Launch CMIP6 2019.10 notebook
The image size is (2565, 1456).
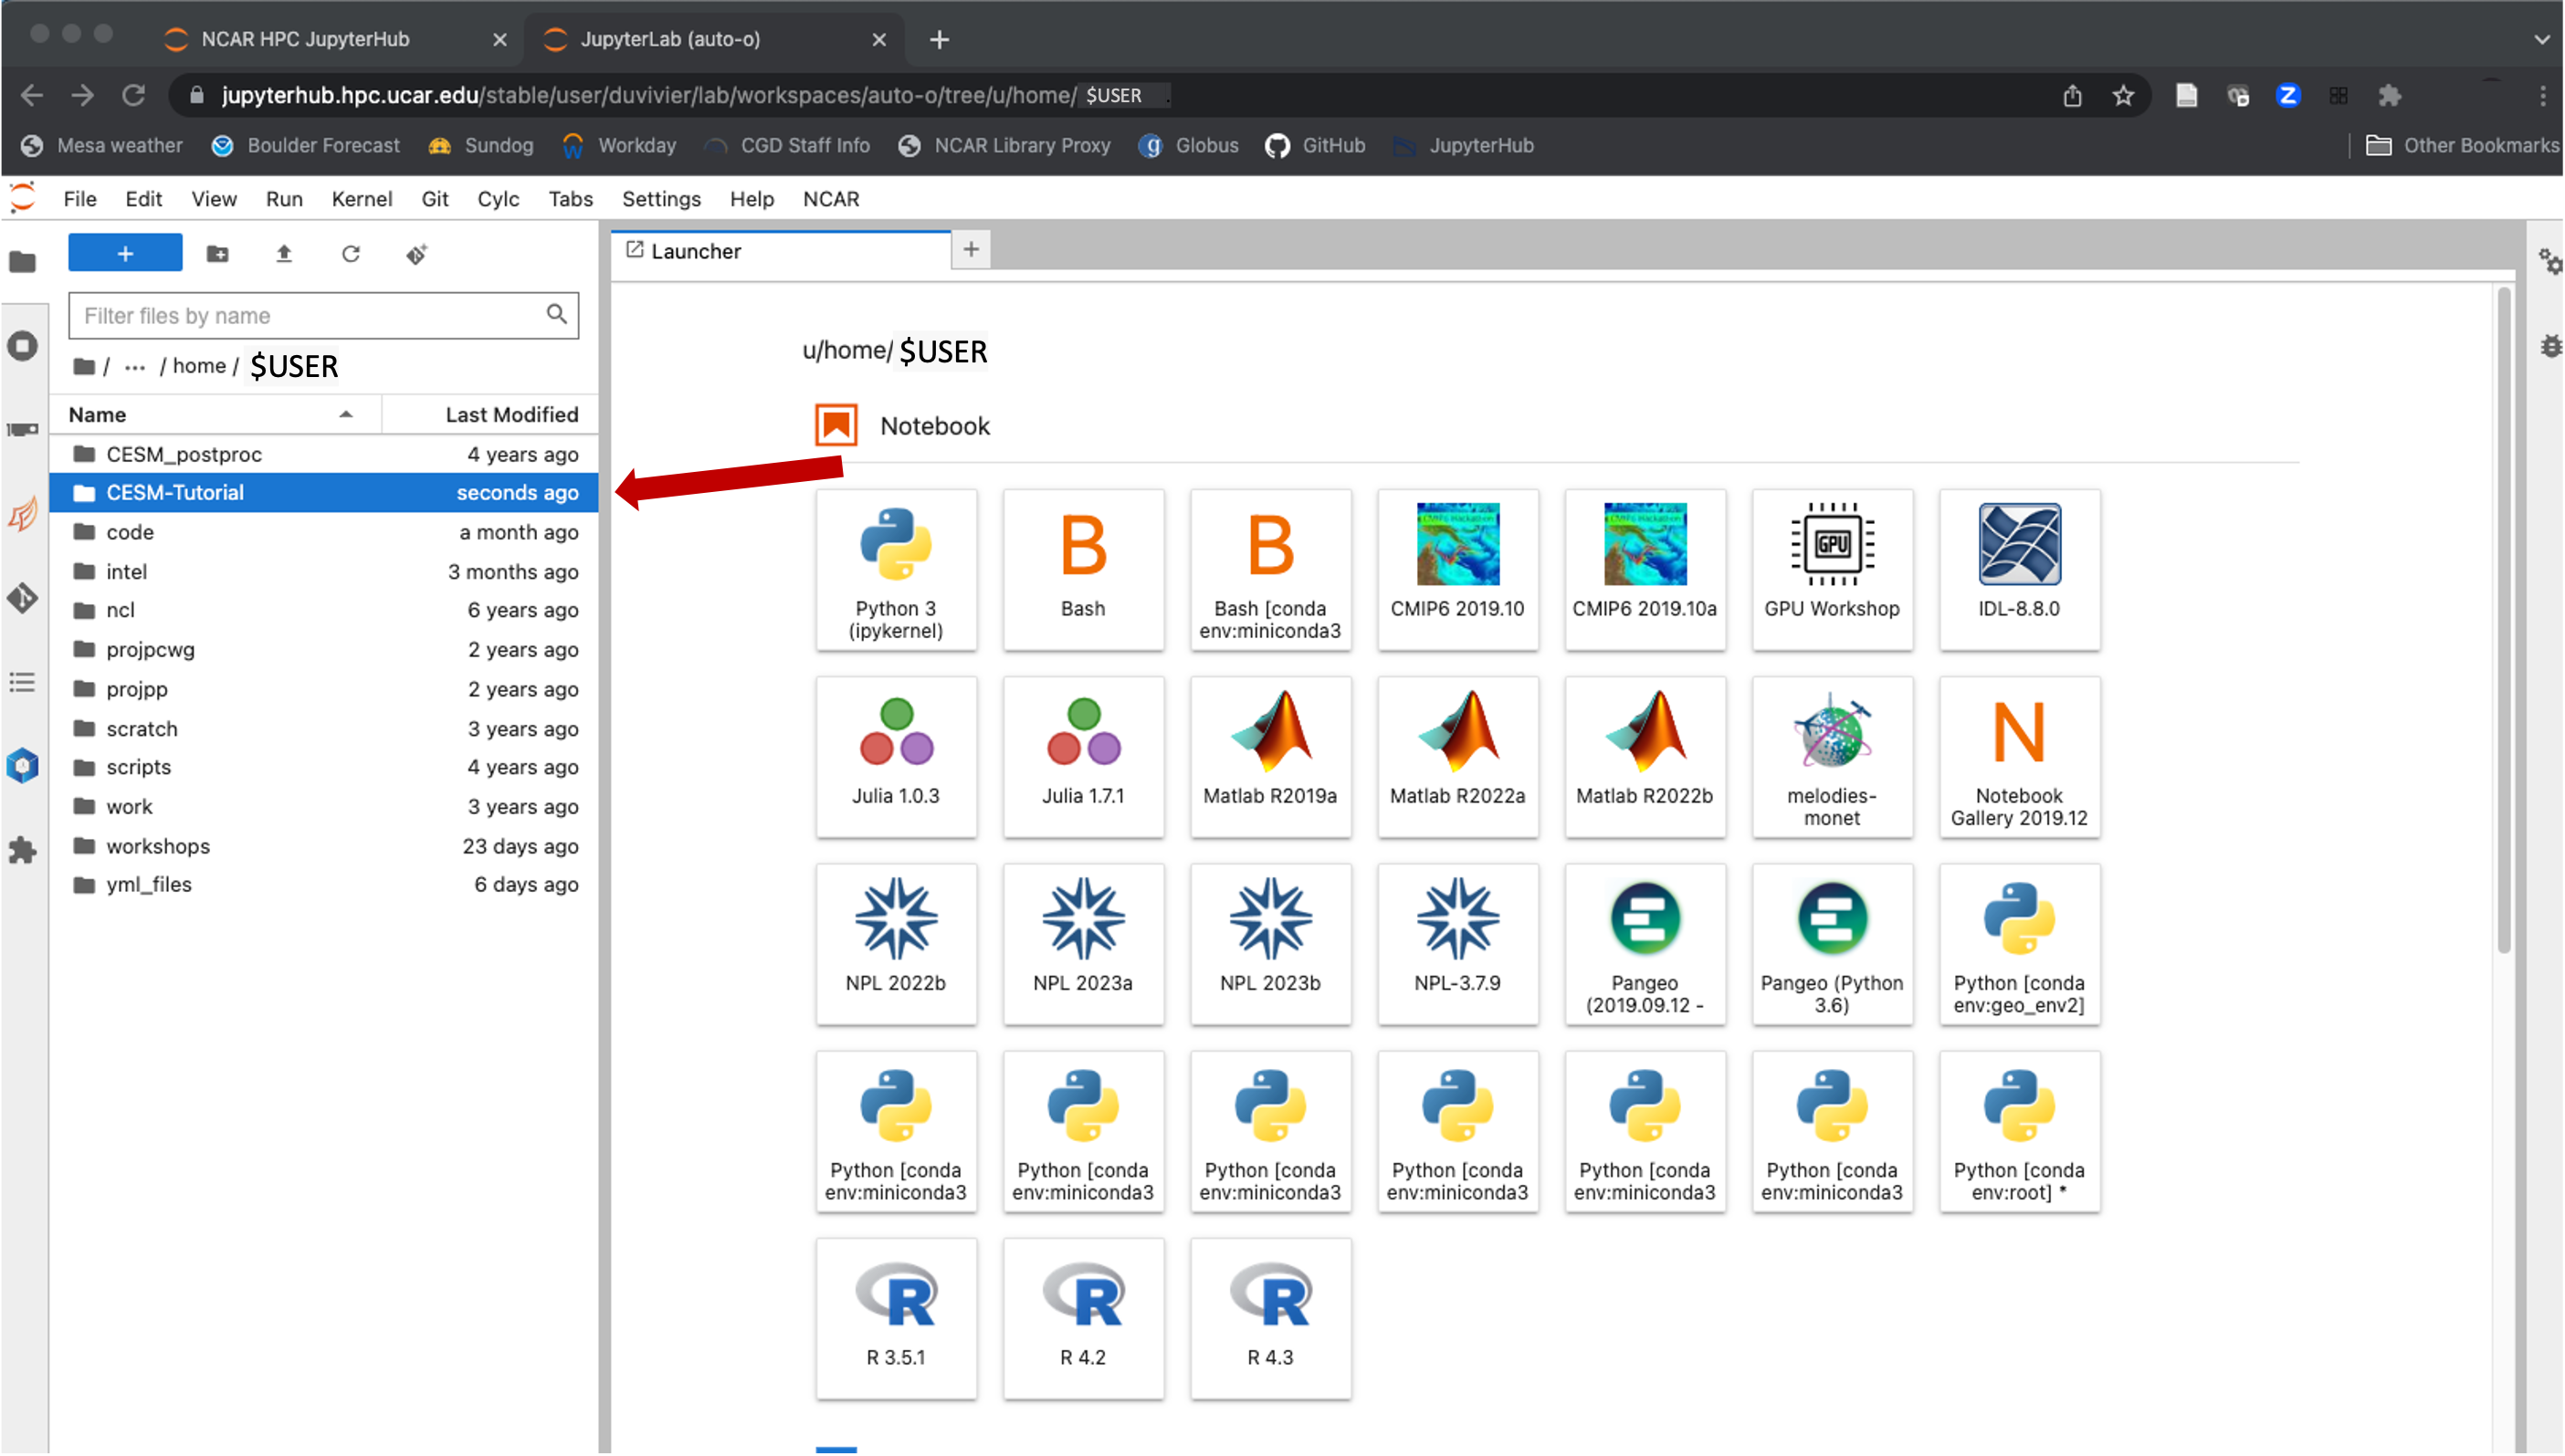click(x=1457, y=570)
